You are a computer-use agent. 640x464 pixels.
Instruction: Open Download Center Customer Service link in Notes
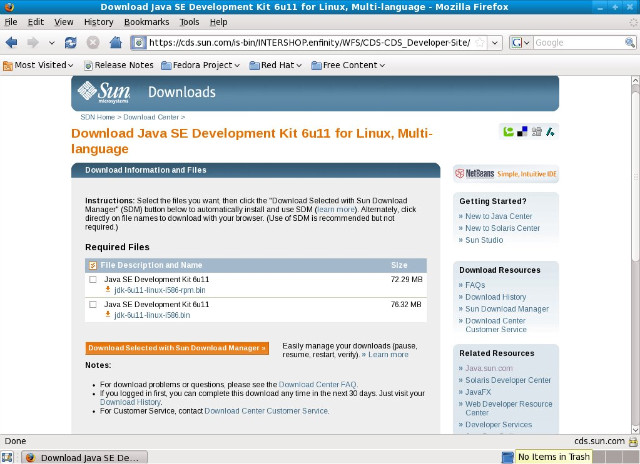point(266,411)
